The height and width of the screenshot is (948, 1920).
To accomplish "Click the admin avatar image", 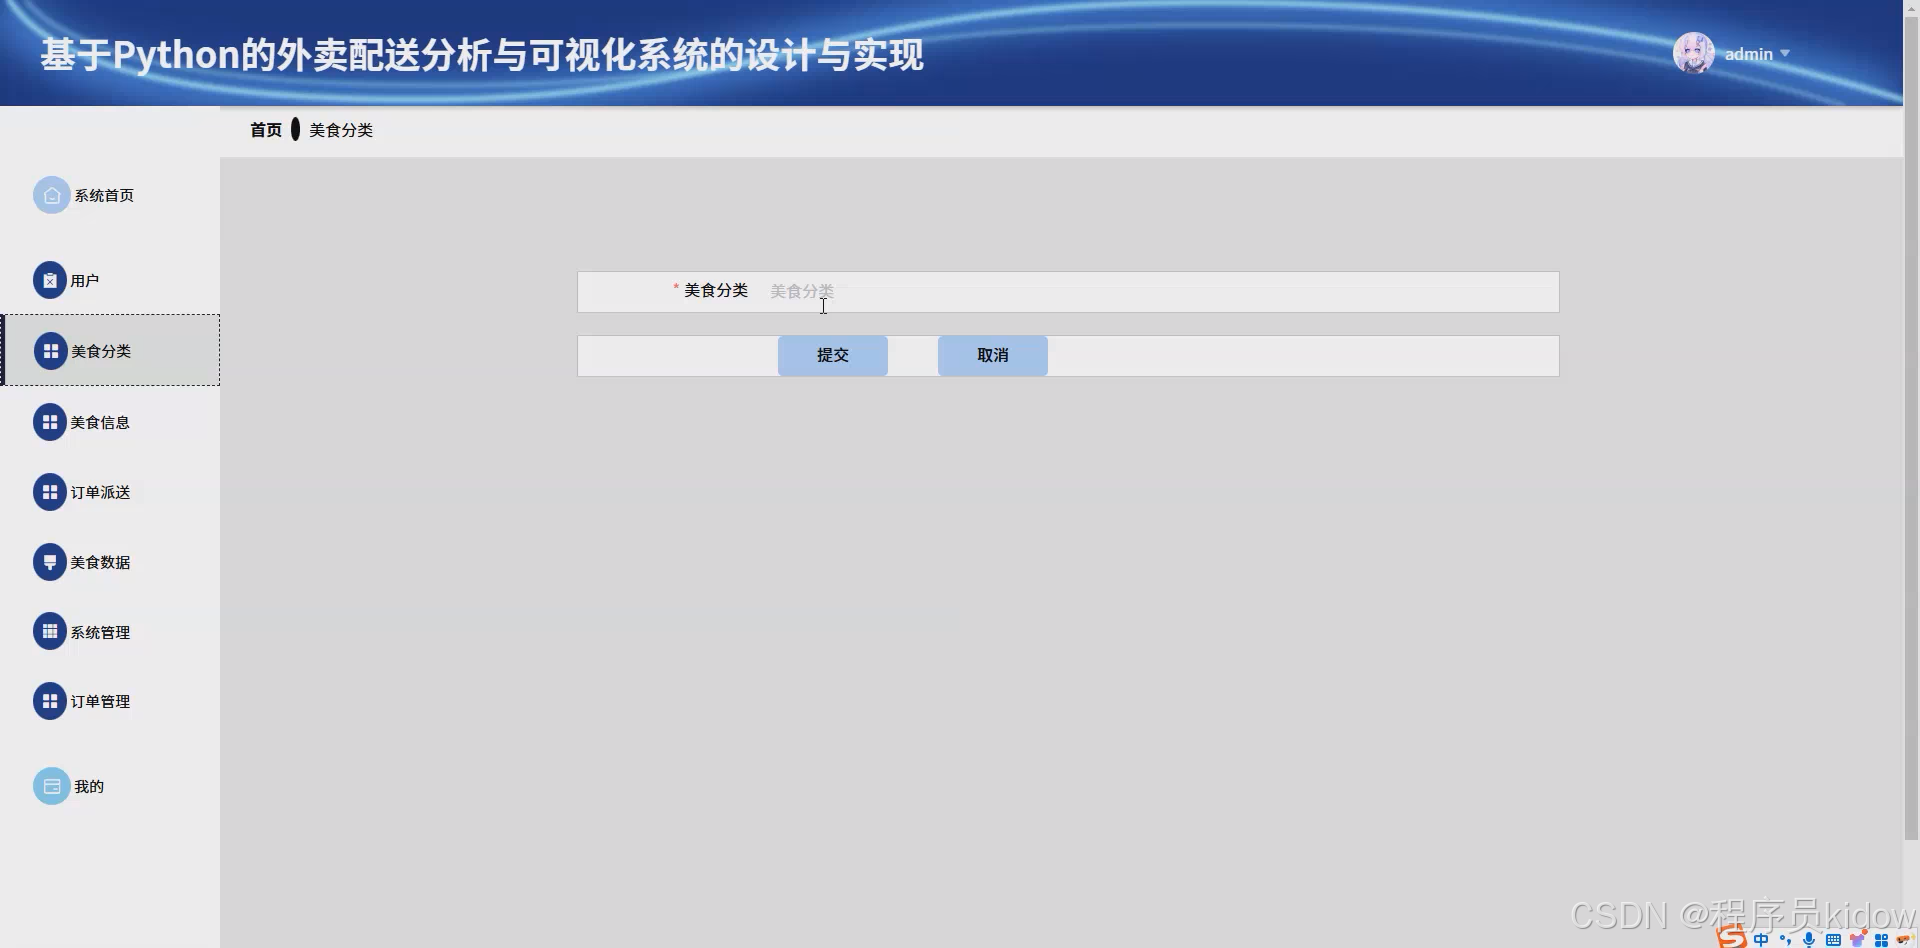I will click(1693, 53).
